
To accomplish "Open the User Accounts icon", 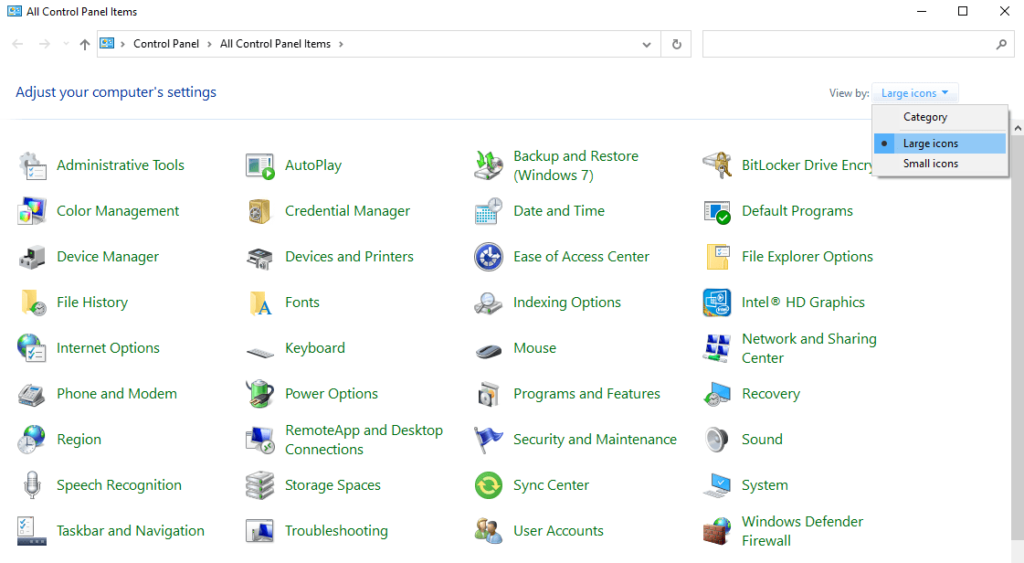I will point(488,531).
